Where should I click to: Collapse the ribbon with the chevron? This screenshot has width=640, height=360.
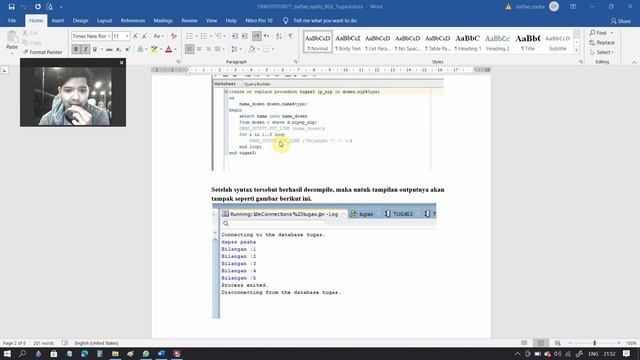click(634, 62)
